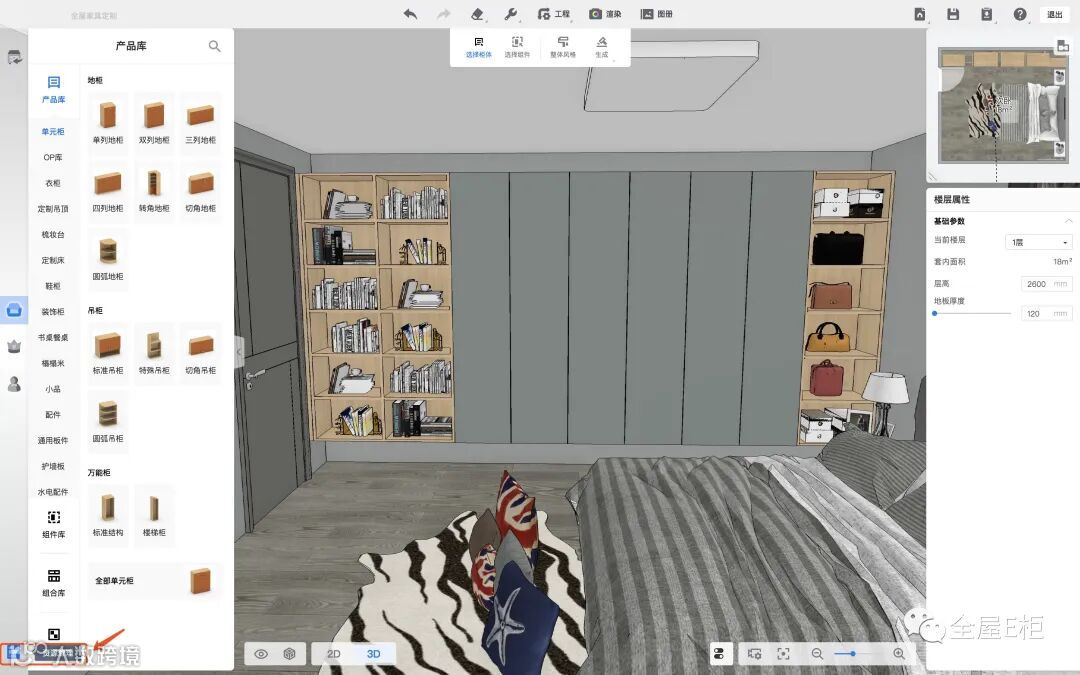Select the 配件 accessories category

53,415
